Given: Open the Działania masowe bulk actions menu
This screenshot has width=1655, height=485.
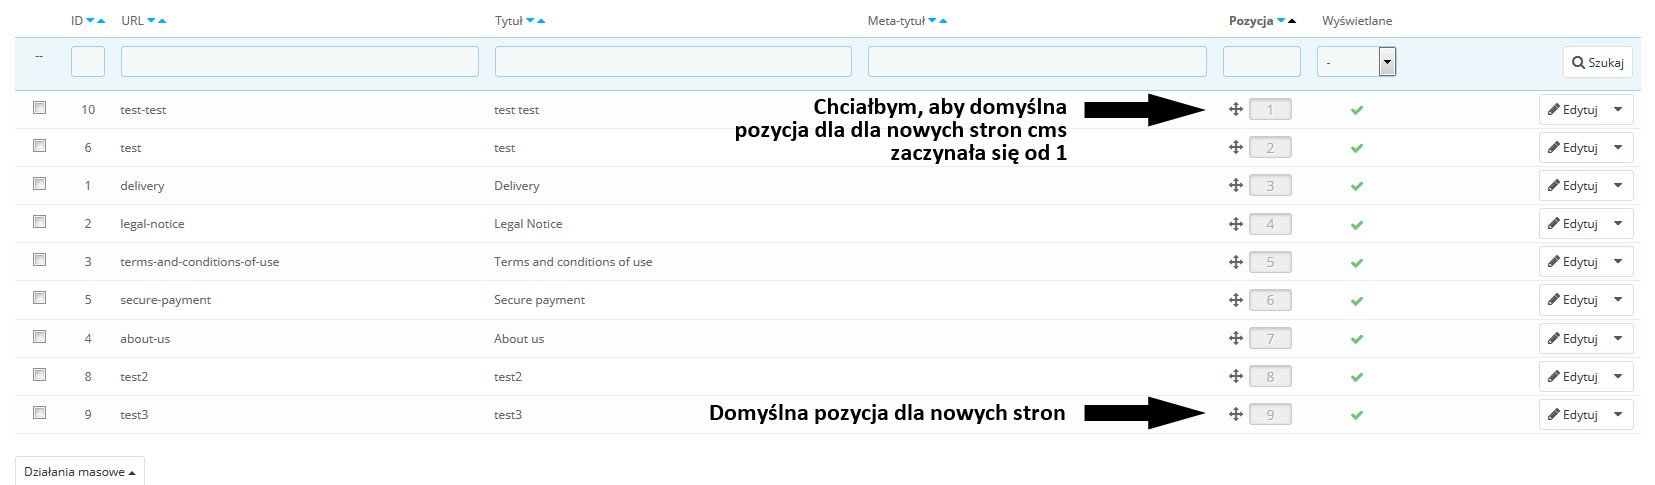Looking at the screenshot, I should 80,471.
